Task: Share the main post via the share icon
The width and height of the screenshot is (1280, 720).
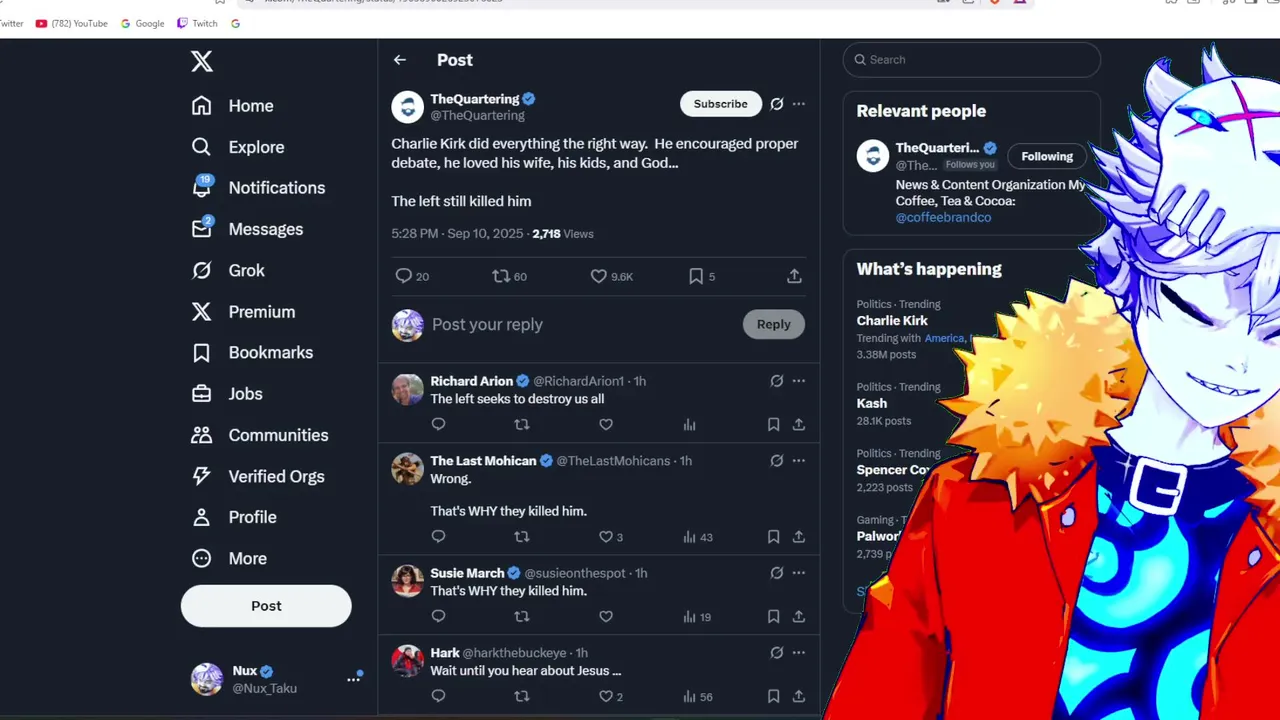Action: [x=794, y=276]
